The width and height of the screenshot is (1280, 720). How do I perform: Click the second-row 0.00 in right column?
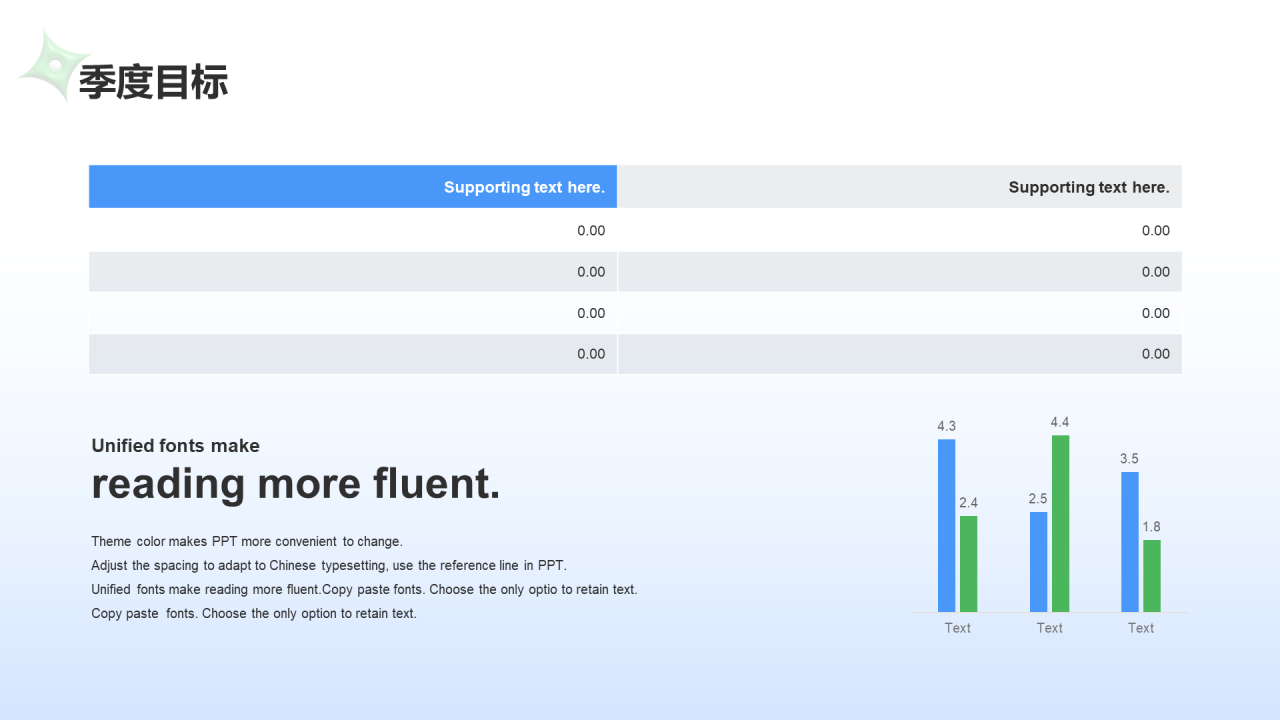1155,272
